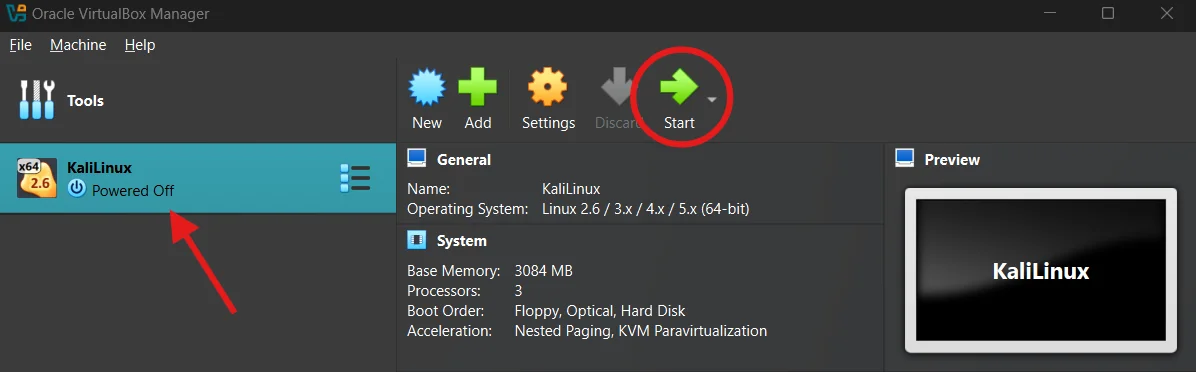Open the Machine menu
Image resolution: width=1196 pixels, height=372 pixels.
click(78, 45)
